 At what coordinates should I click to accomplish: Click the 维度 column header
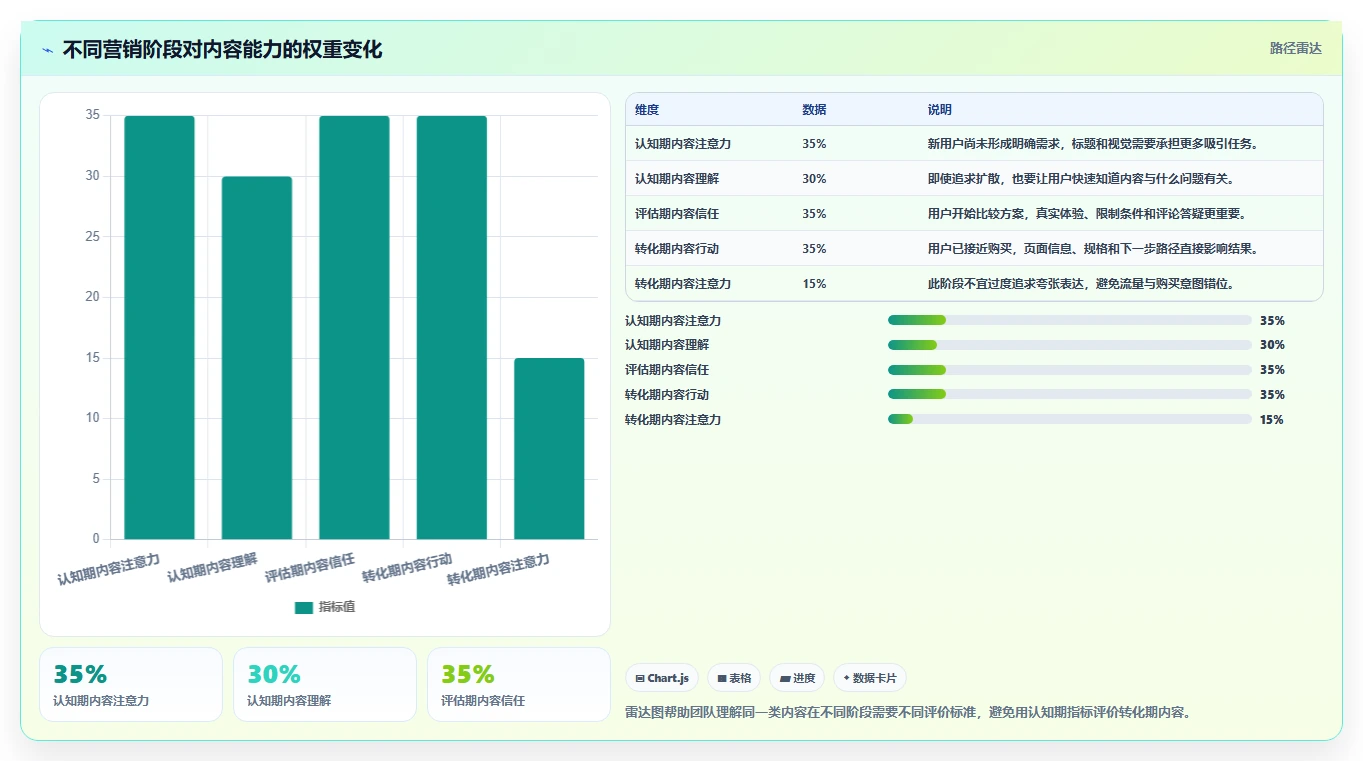point(647,110)
